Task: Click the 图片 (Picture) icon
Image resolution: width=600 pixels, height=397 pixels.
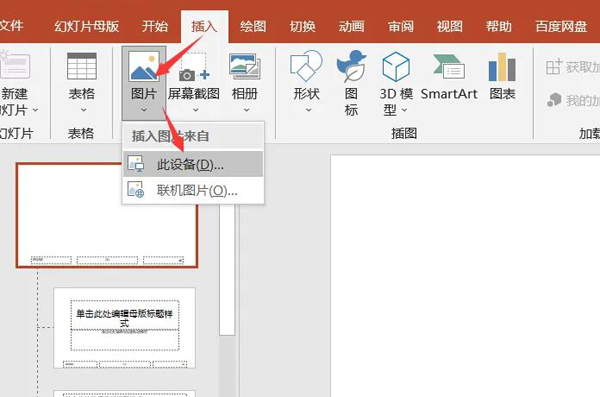Action: click(143, 66)
